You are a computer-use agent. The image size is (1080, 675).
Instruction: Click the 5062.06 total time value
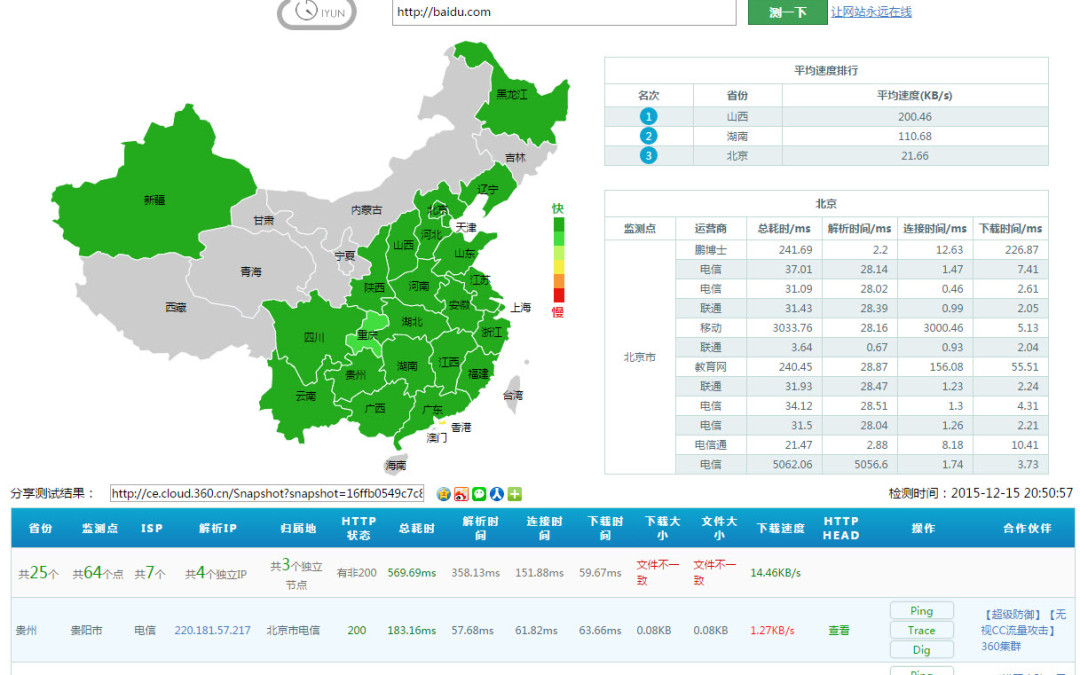coord(792,464)
